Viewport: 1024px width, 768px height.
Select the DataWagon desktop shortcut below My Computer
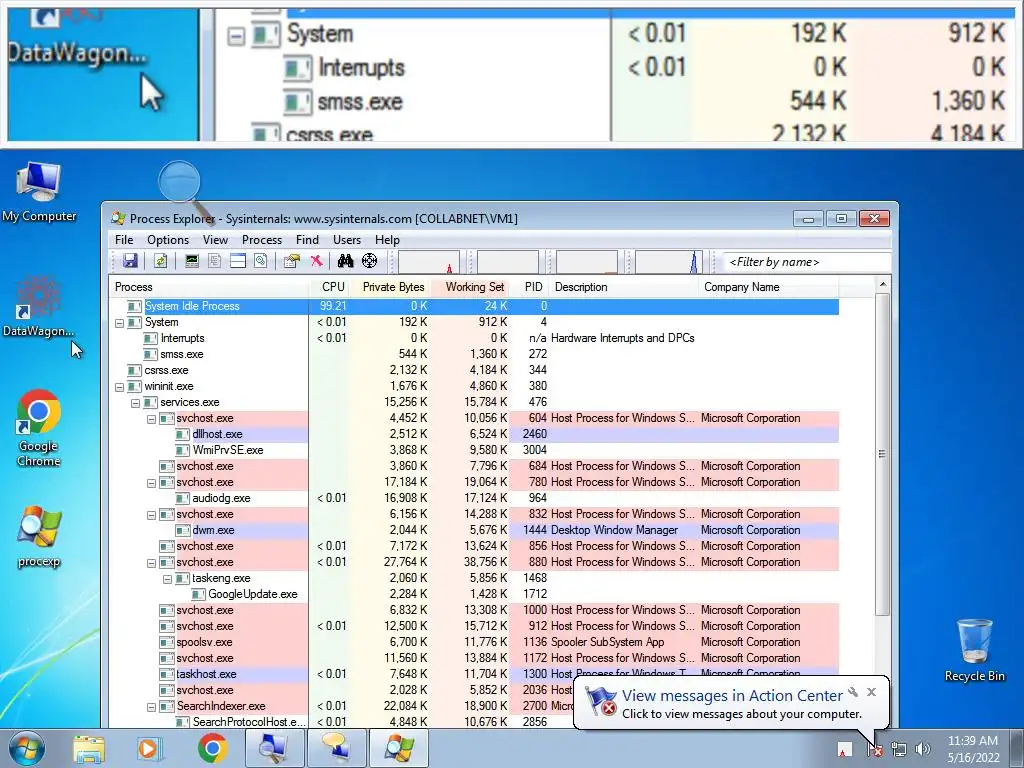click(x=39, y=307)
